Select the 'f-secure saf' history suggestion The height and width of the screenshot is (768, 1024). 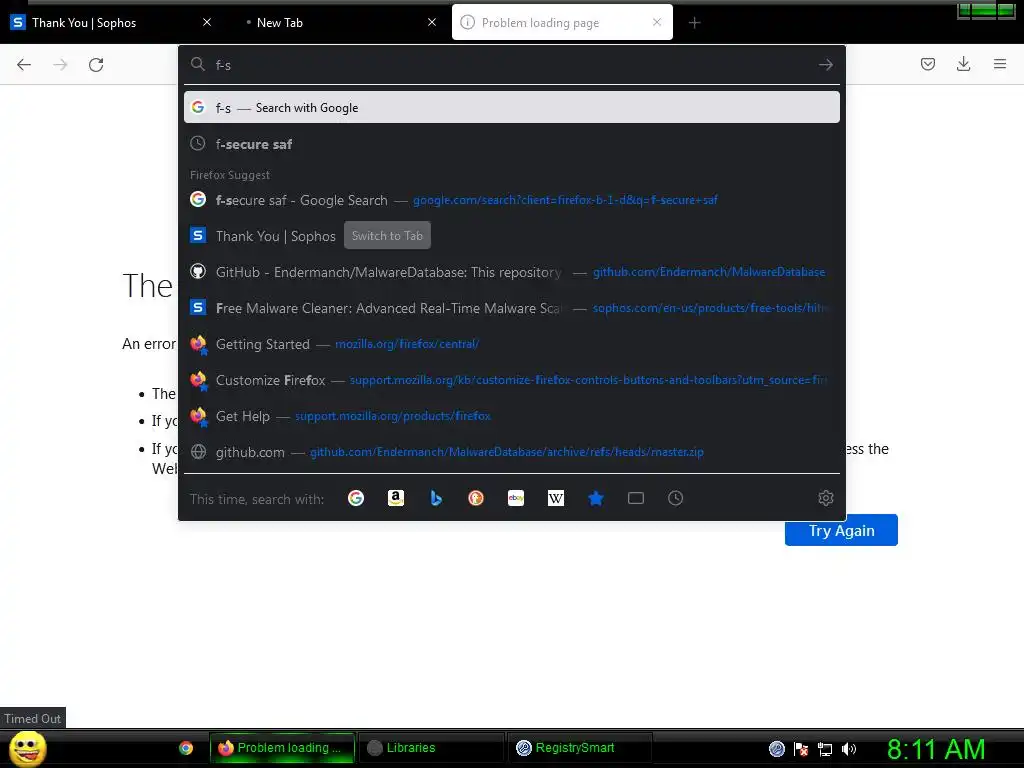click(x=512, y=144)
